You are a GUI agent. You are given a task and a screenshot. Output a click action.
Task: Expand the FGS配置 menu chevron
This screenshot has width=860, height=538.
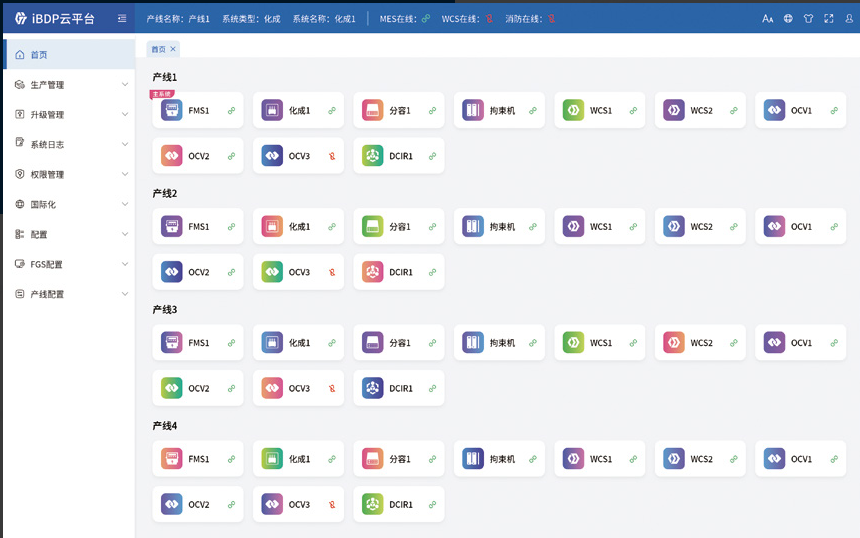point(125,264)
